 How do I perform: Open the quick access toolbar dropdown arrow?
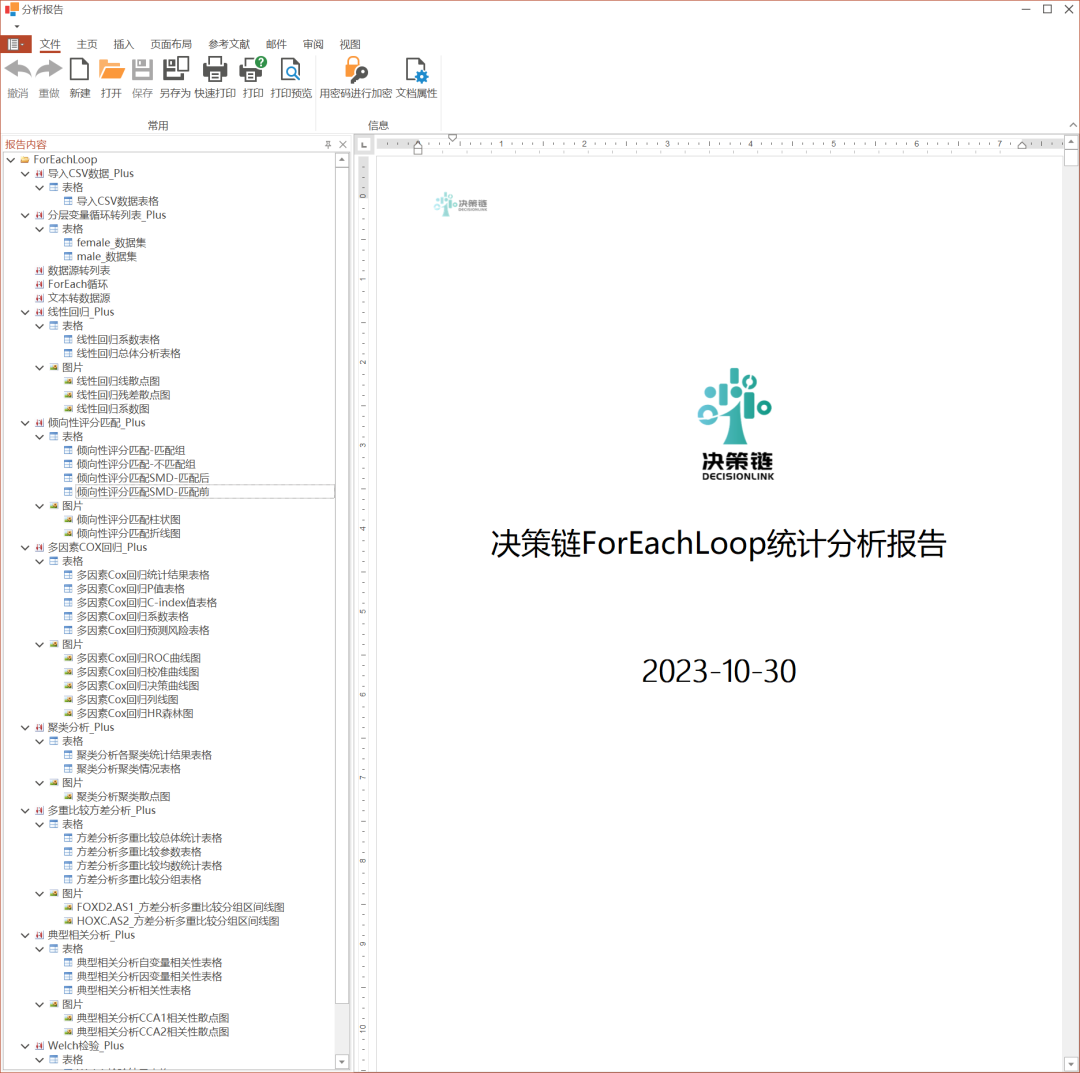(17, 26)
